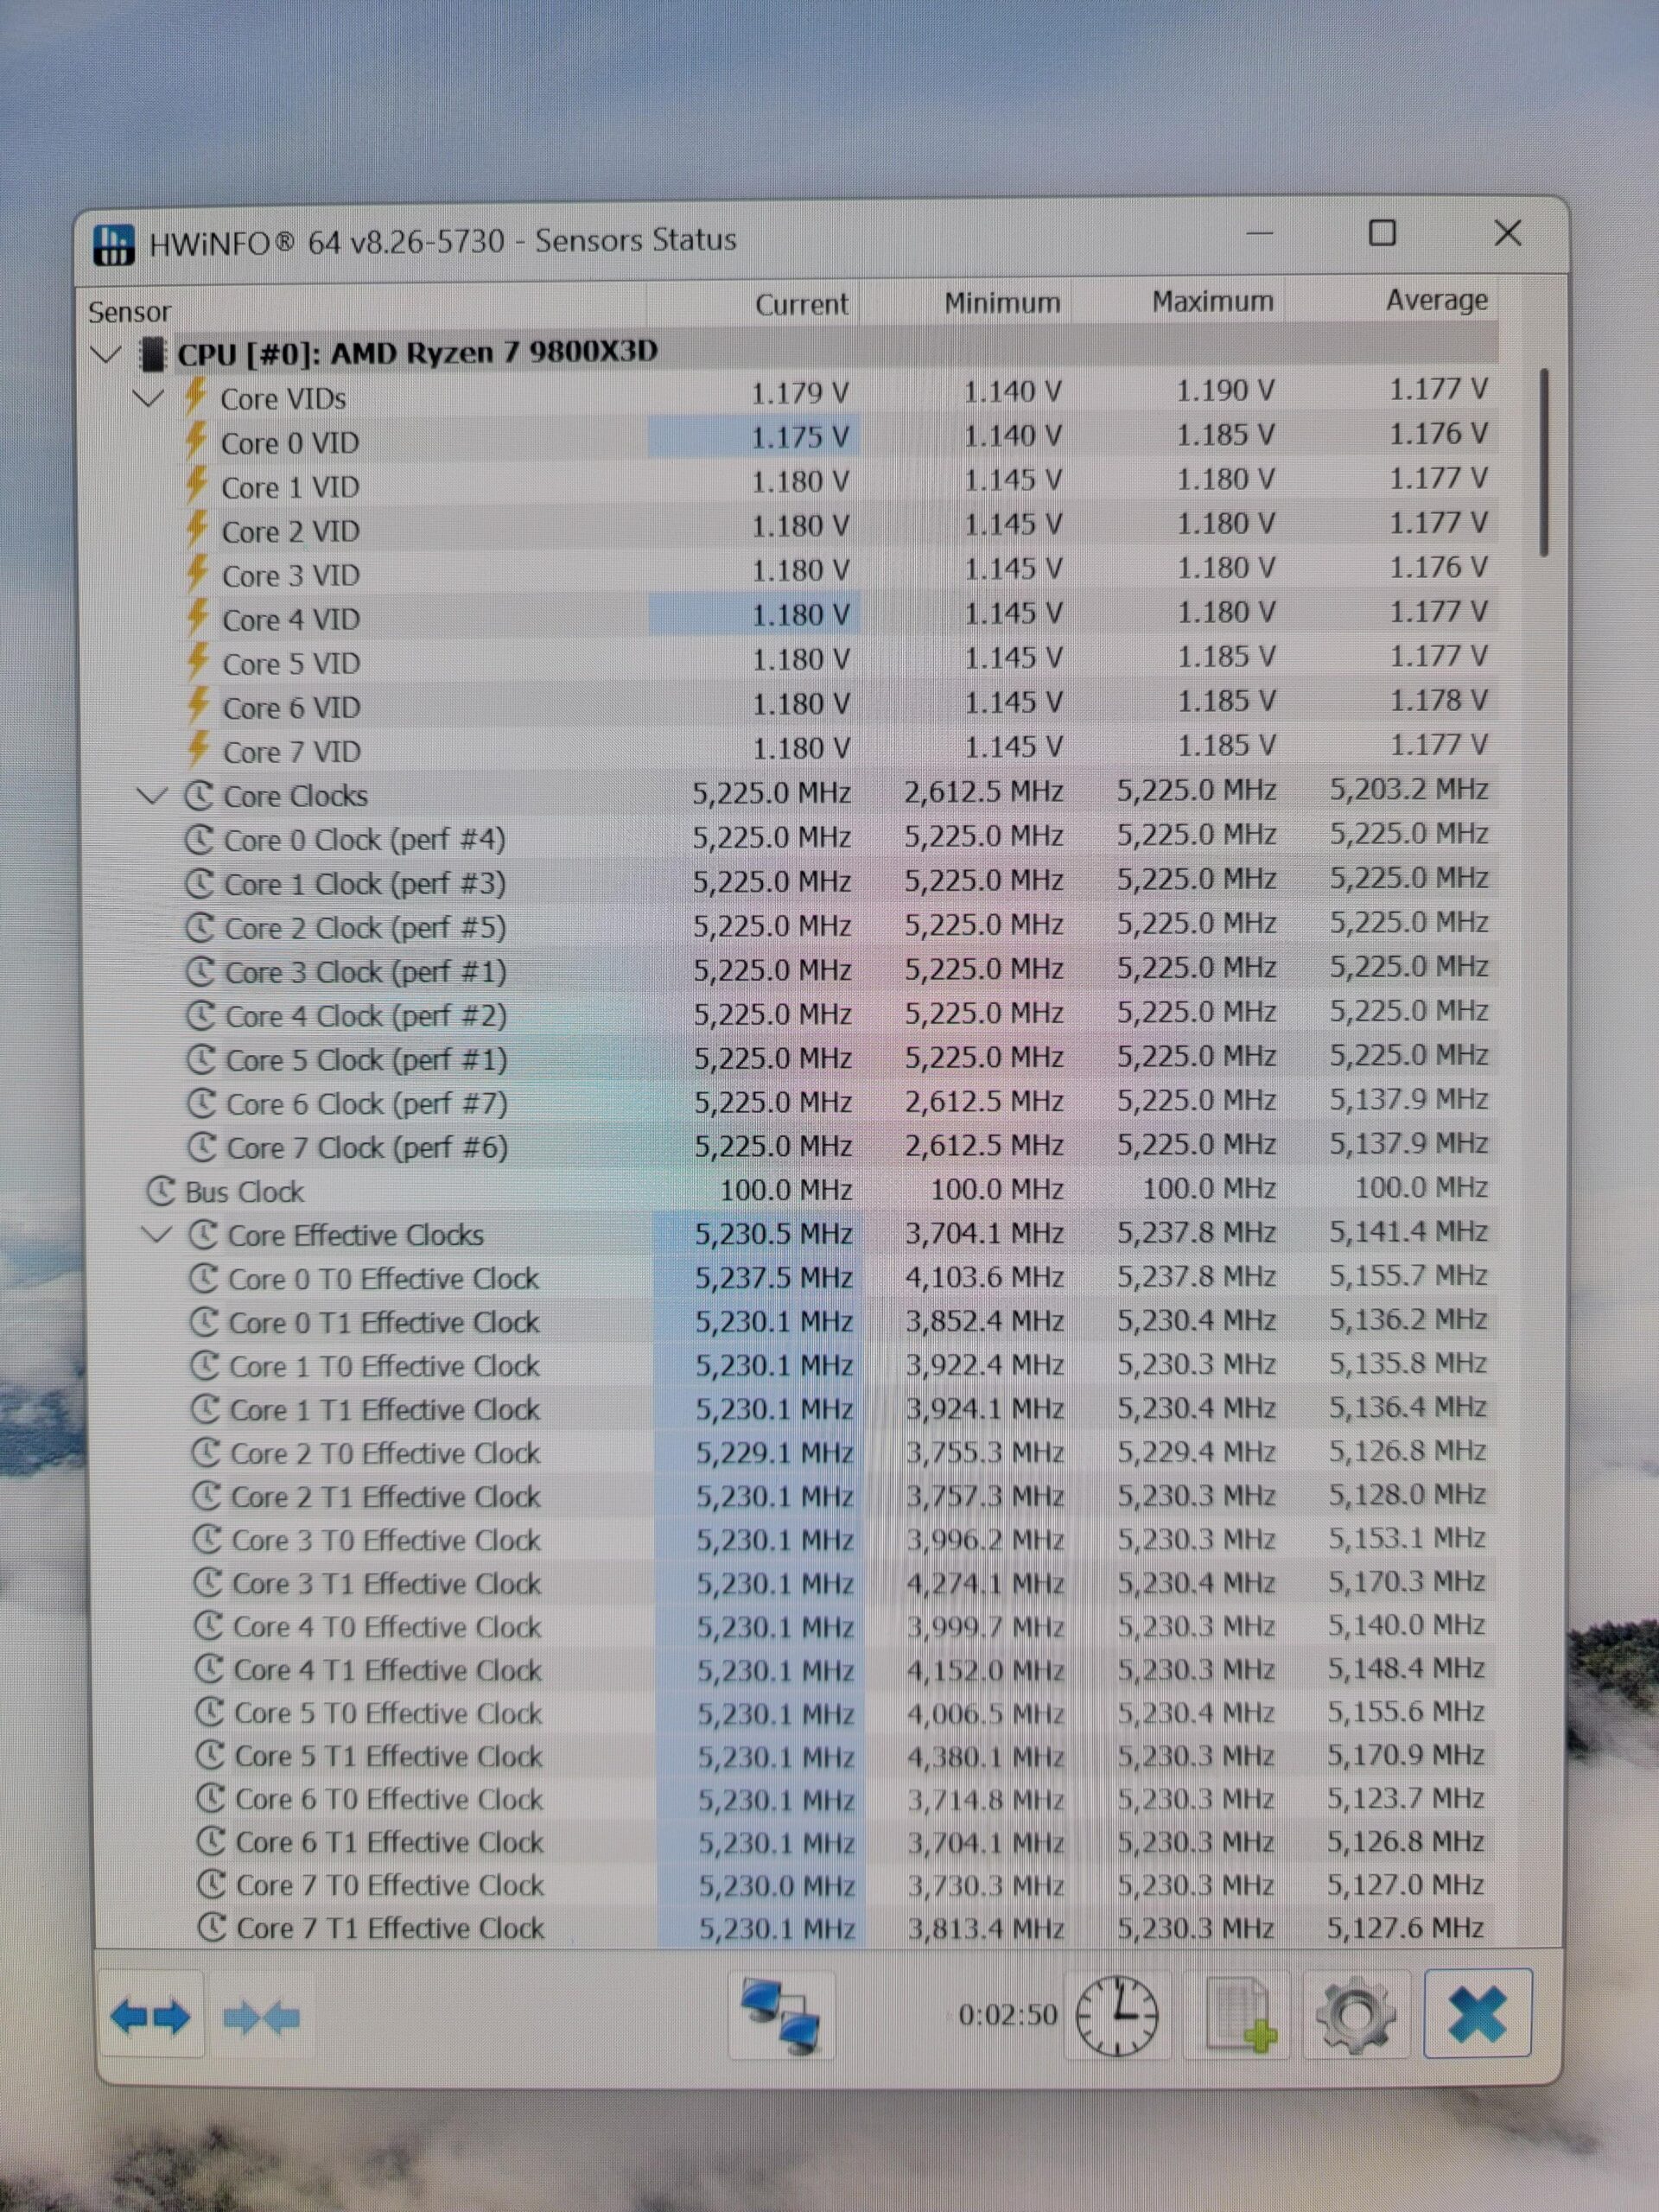Viewport: 1659px width, 2212px height.
Task: Click the Sensor column header
Action: [130, 312]
